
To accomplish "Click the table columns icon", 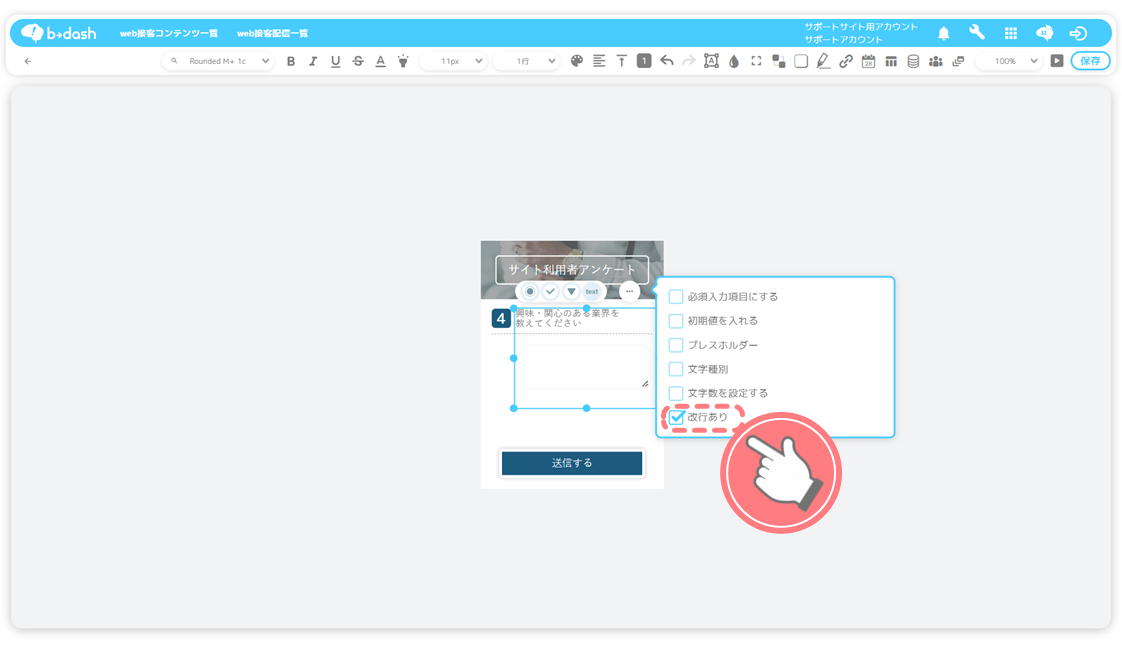I will pyautogui.click(x=891, y=62).
